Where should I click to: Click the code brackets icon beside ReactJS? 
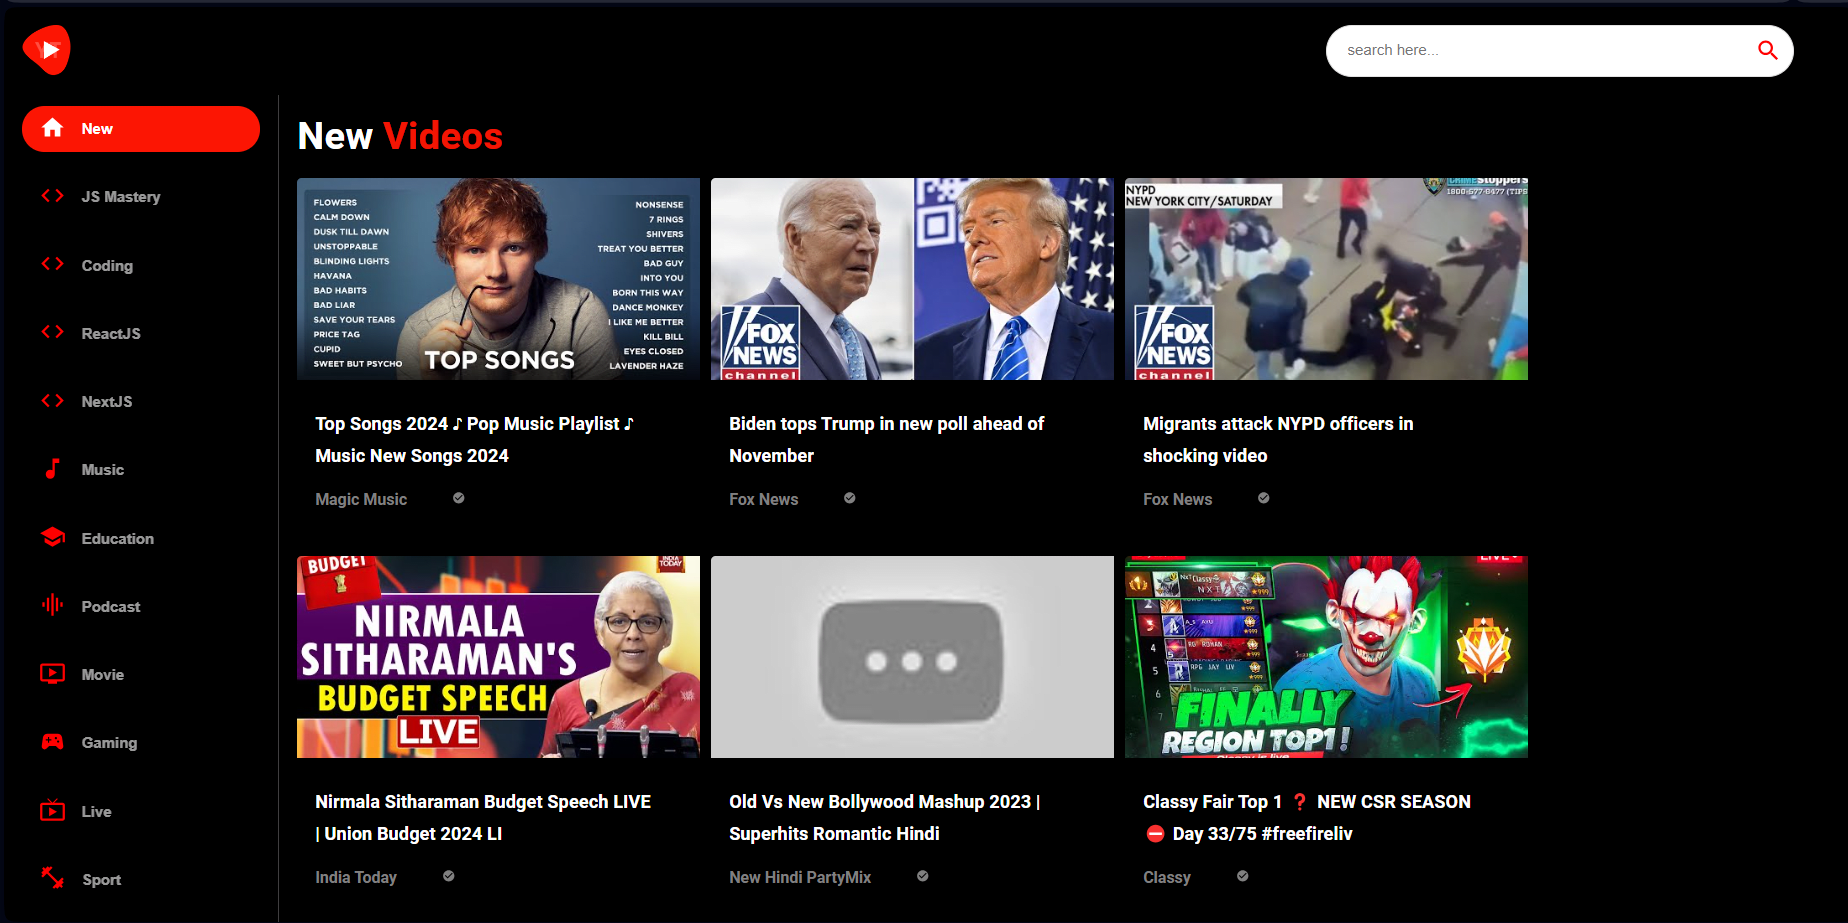53,332
